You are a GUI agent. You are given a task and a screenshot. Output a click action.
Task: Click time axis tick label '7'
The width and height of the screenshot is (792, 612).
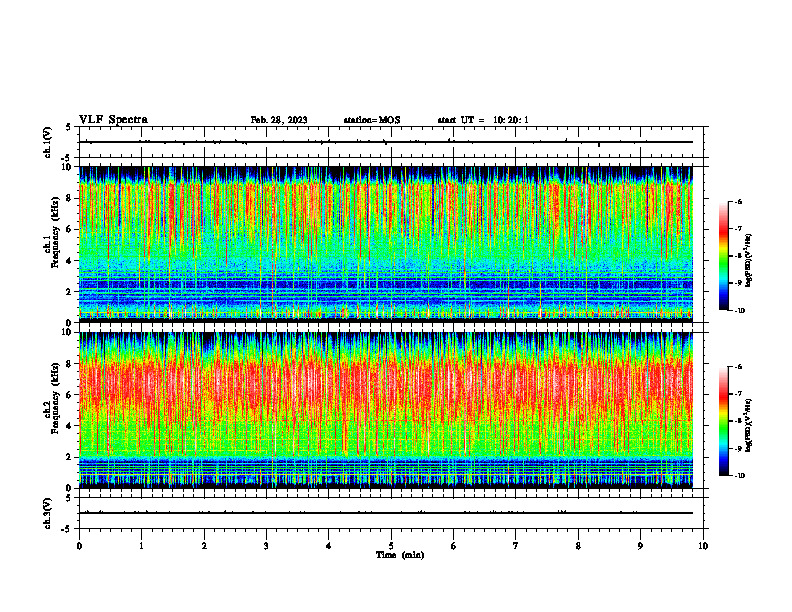516,546
